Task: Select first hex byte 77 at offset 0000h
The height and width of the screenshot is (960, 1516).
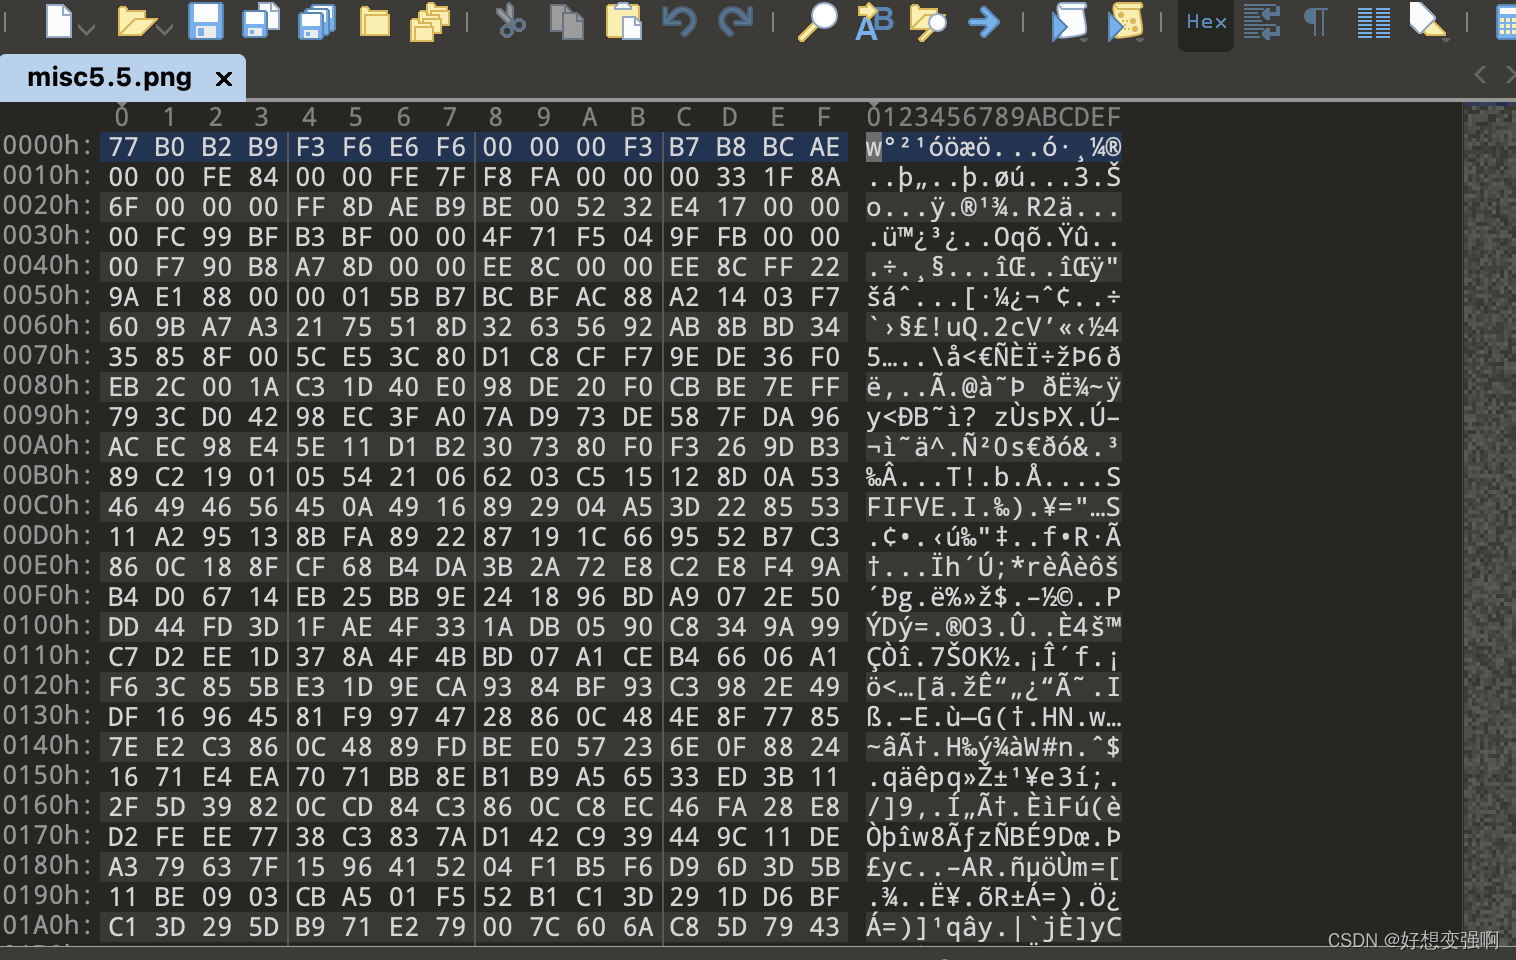Action: (x=123, y=147)
